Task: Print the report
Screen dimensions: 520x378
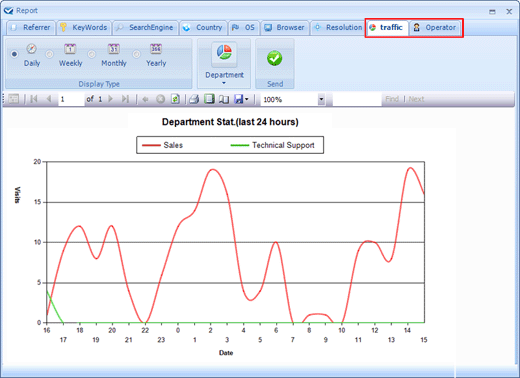Action: tap(194, 99)
